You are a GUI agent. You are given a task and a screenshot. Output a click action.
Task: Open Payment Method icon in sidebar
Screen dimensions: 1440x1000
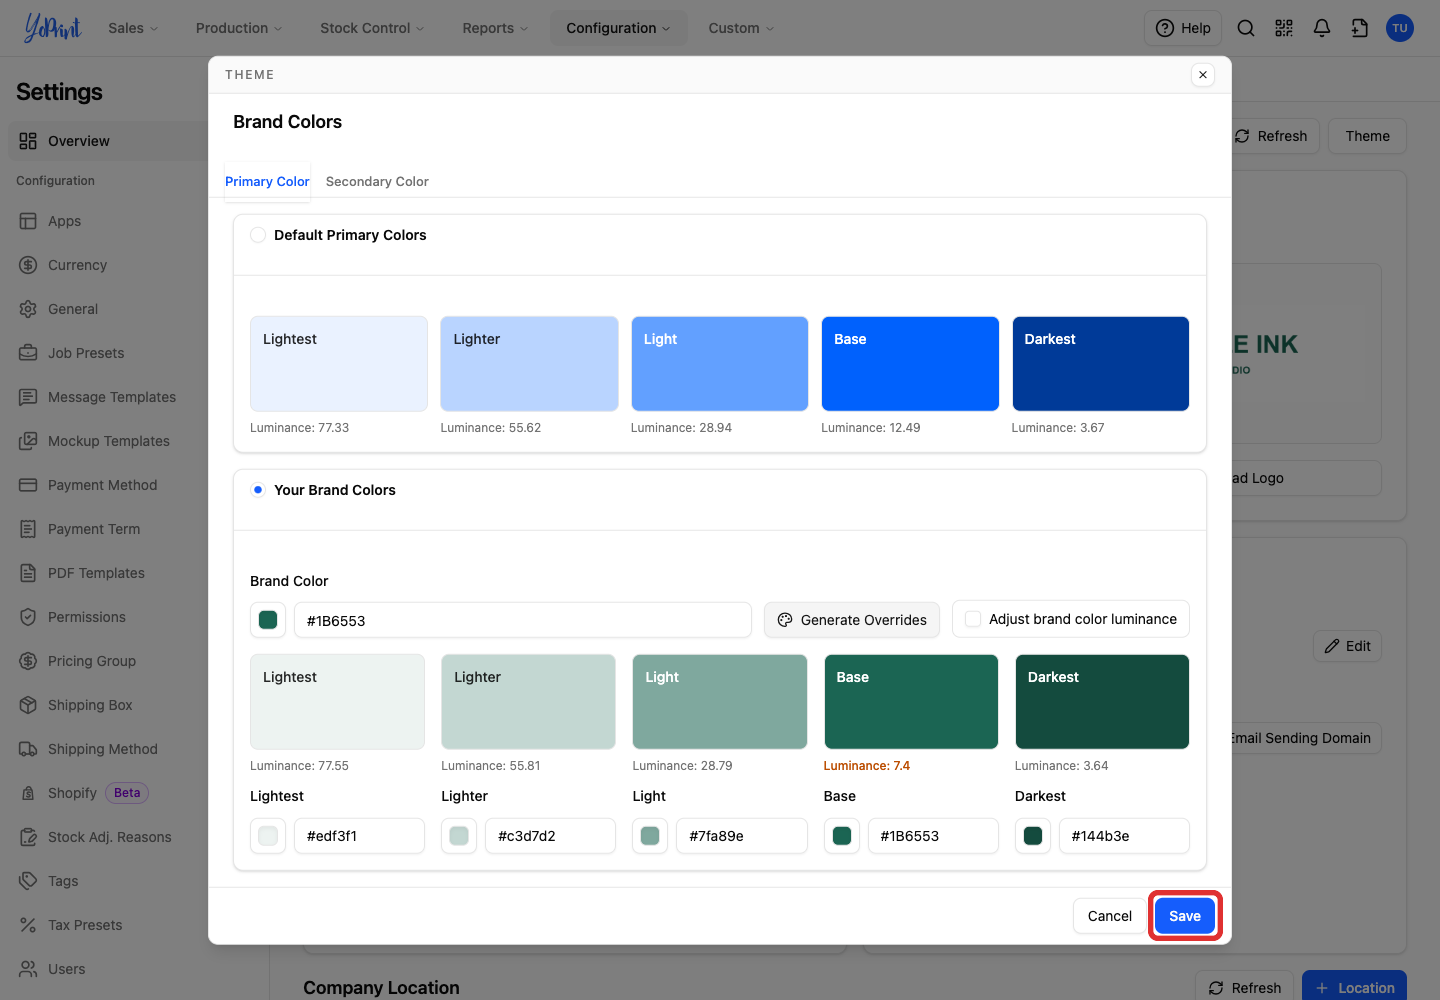pyautogui.click(x=28, y=485)
